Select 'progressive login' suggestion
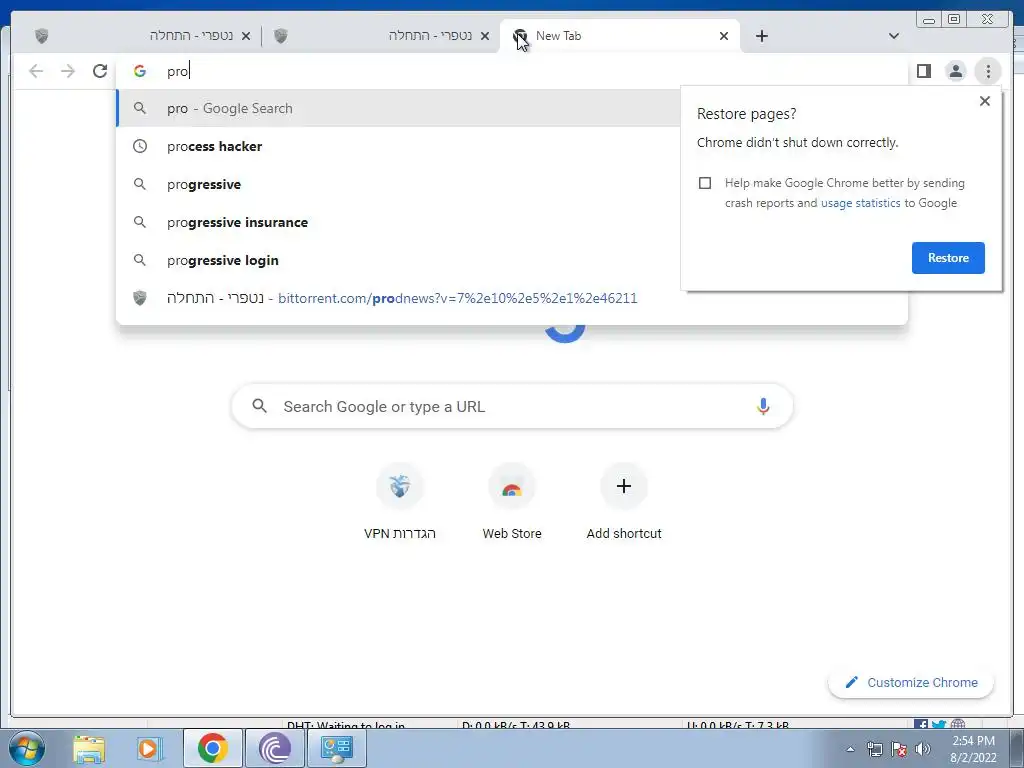The image size is (1024, 768). point(398,260)
